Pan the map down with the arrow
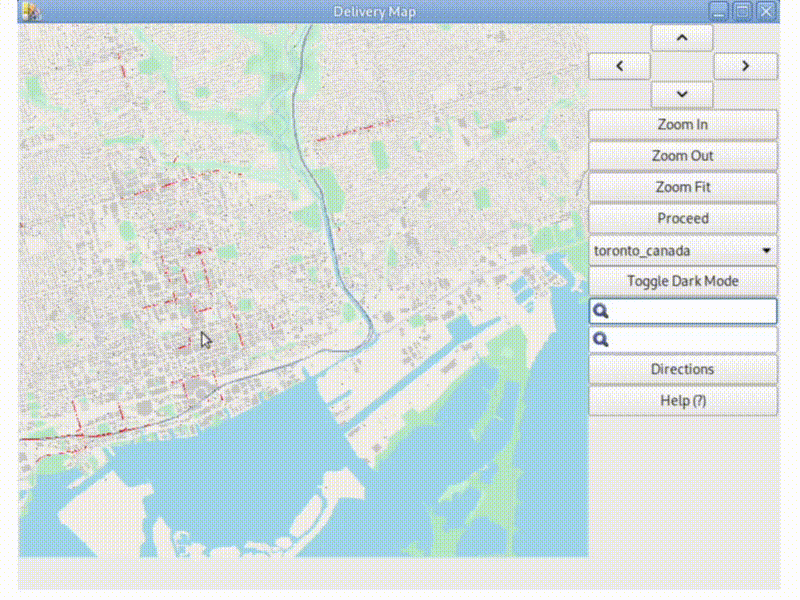Image resolution: width=800 pixels, height=600 pixels. 682,94
